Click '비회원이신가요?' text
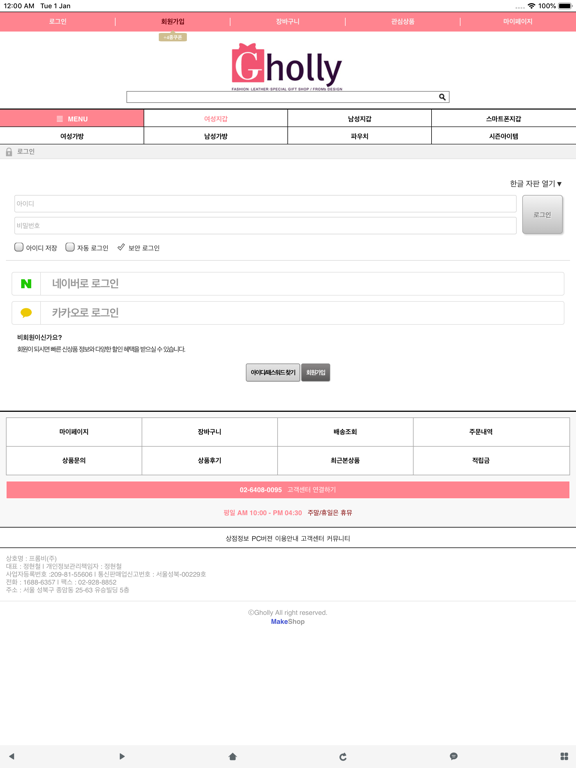 pos(40,337)
